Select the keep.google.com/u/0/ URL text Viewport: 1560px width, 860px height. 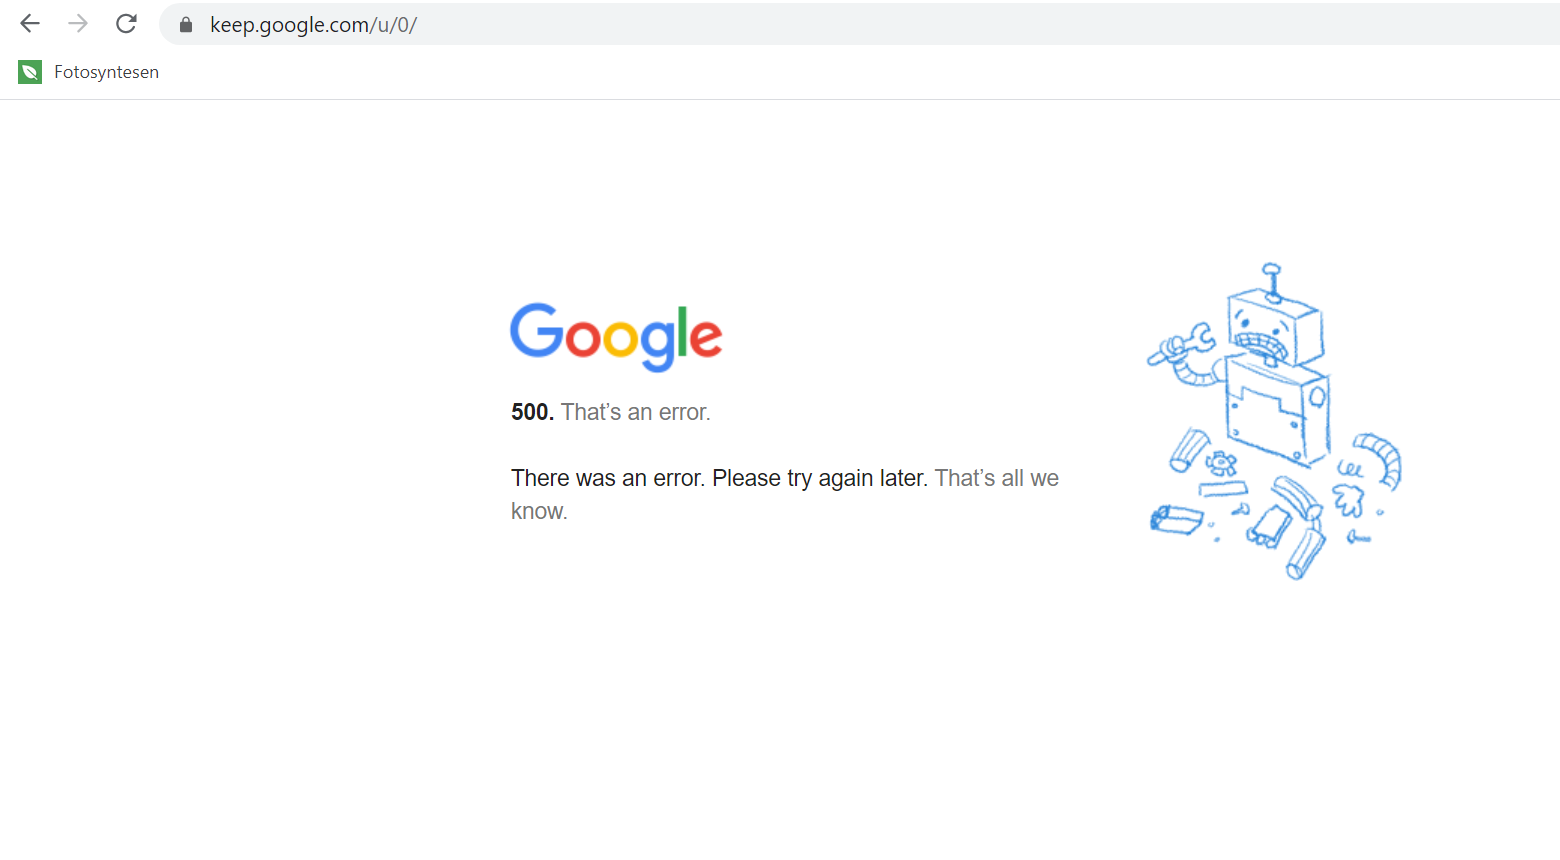pyautogui.click(x=313, y=25)
